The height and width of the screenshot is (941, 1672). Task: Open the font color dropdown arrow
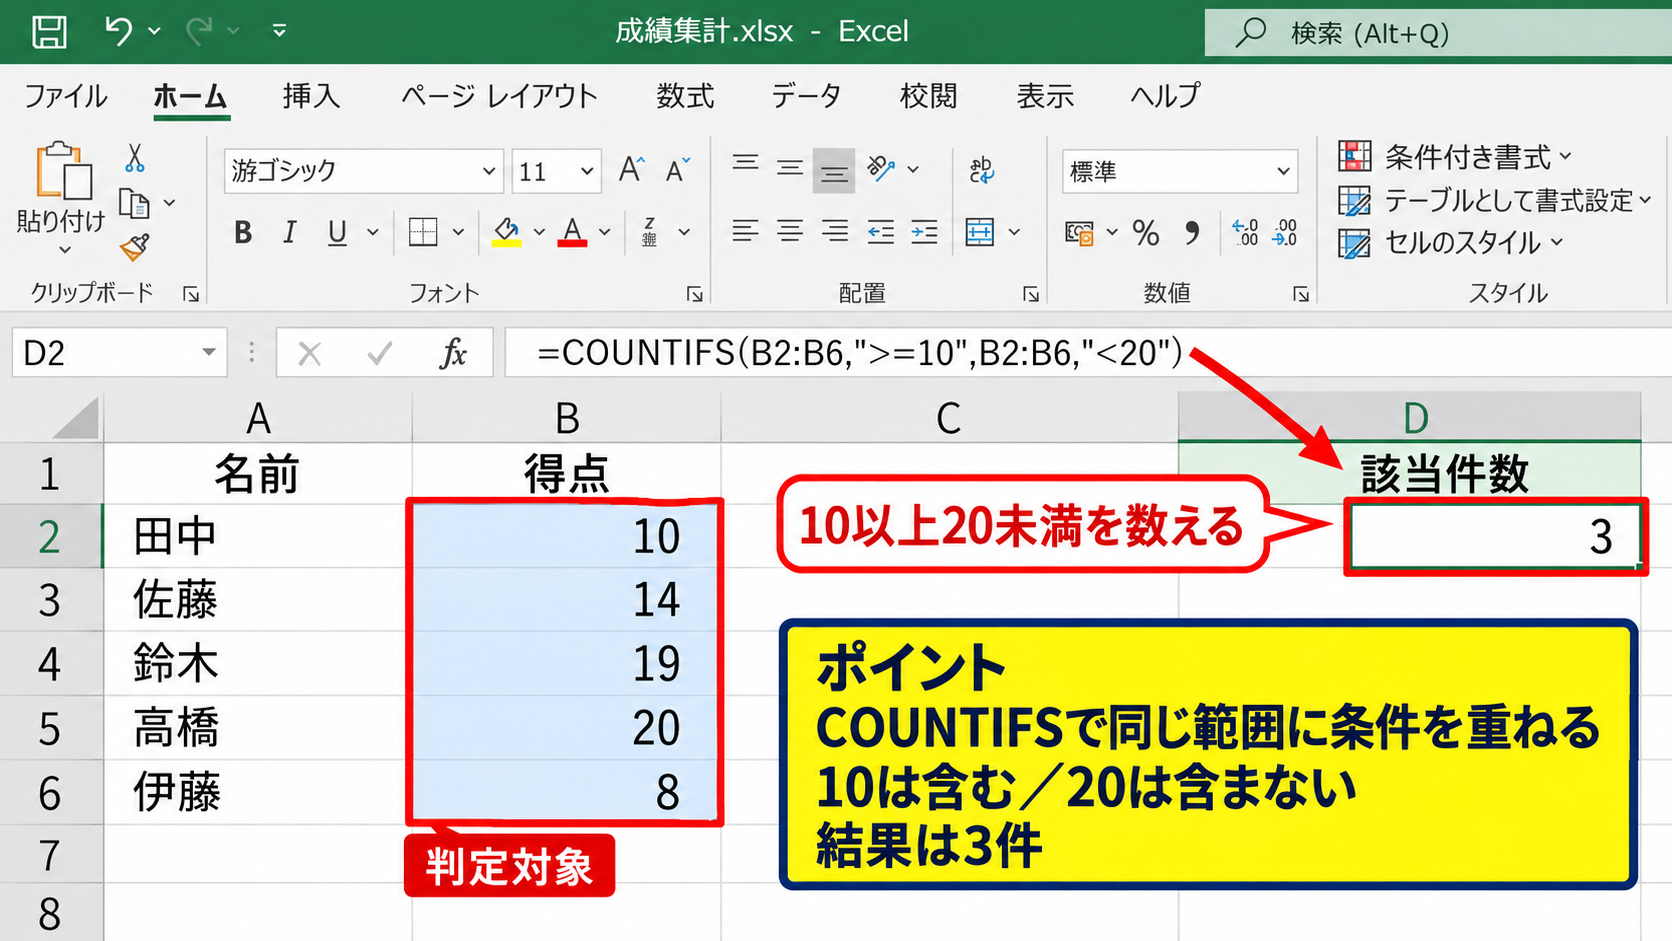pos(605,232)
